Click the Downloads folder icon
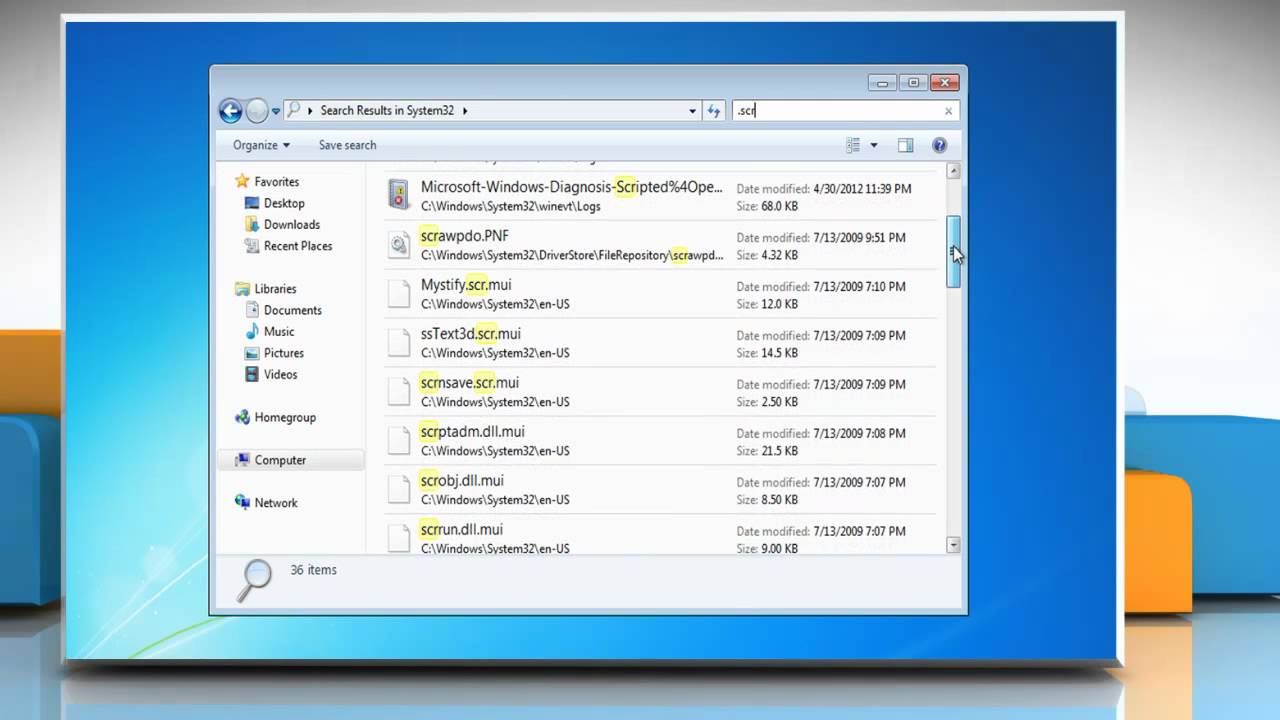1280x720 pixels. [252, 224]
